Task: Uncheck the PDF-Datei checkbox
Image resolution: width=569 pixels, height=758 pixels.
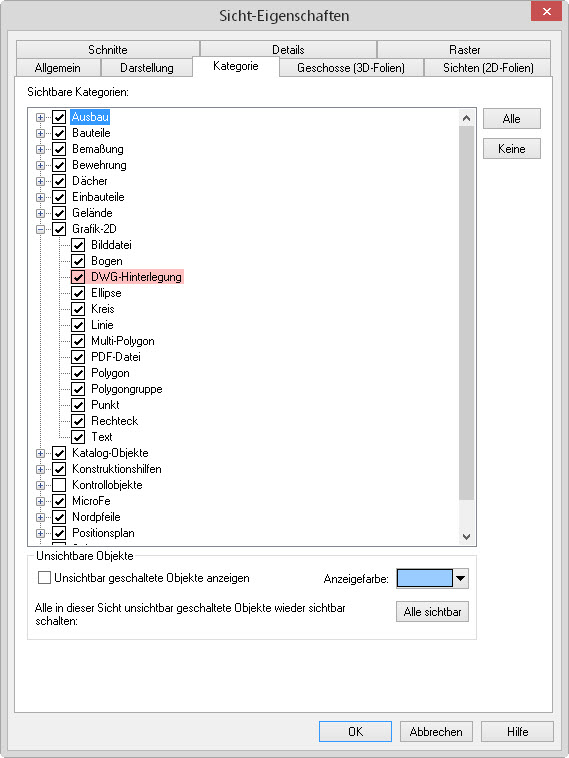Action: tap(78, 357)
